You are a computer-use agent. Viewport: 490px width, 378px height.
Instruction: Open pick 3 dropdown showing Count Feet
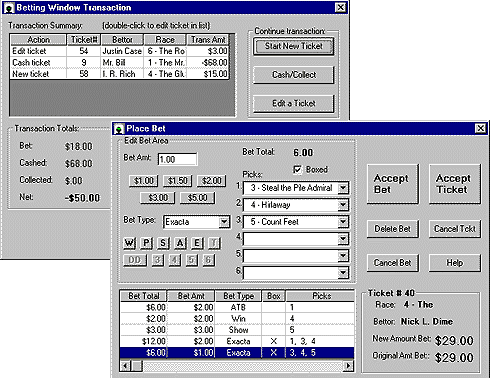tap(343, 222)
